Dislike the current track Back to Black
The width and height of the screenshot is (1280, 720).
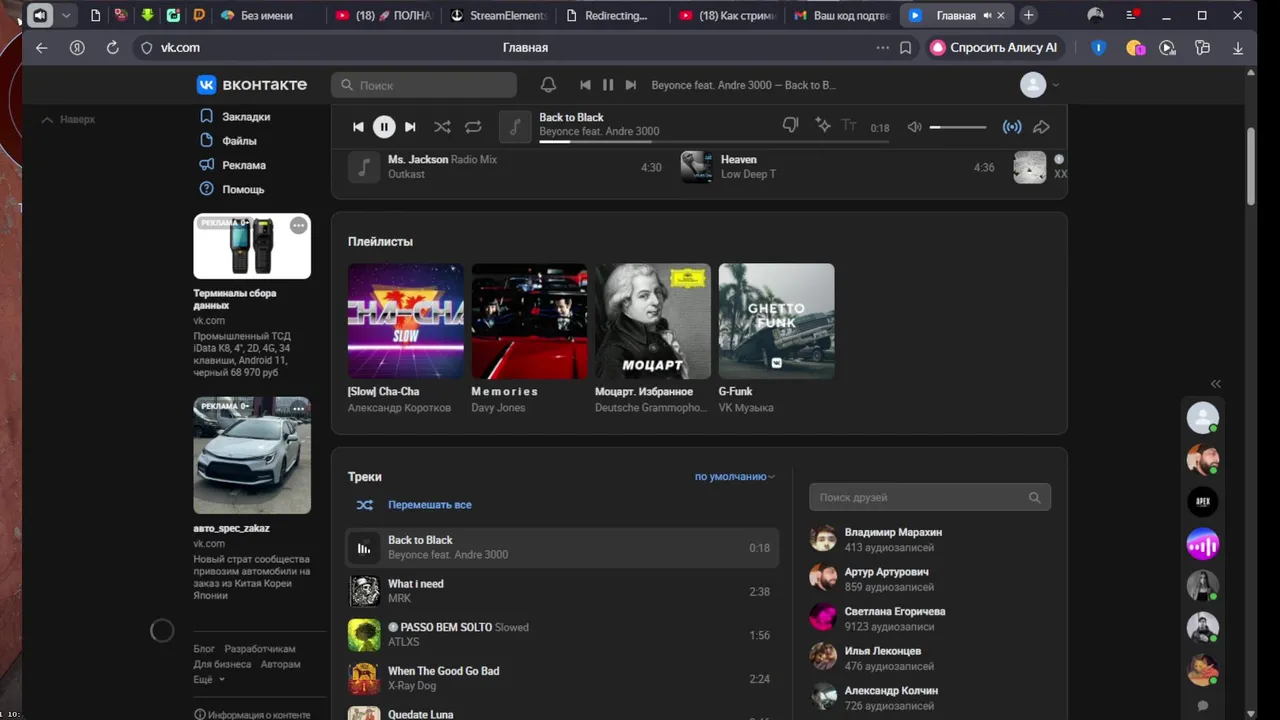pyautogui.click(x=790, y=126)
